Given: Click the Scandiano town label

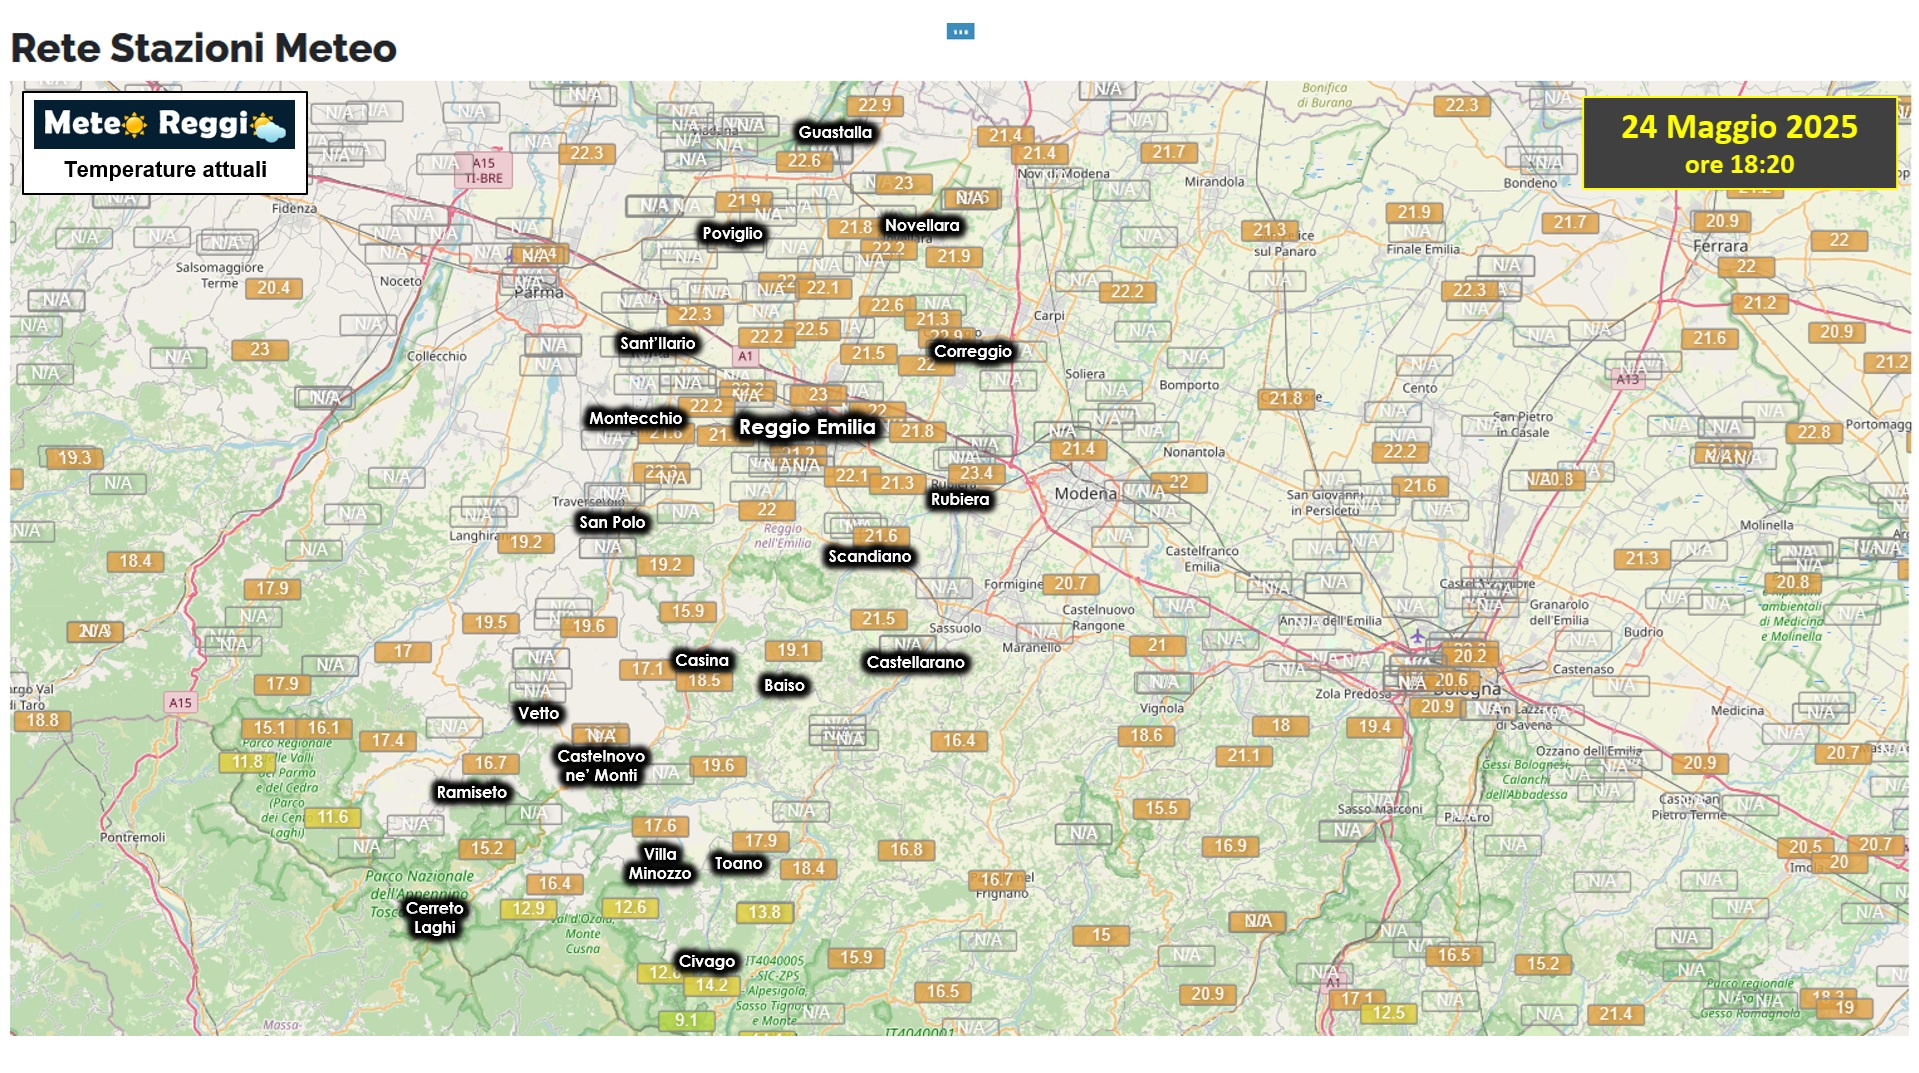Looking at the screenshot, I should click(869, 556).
